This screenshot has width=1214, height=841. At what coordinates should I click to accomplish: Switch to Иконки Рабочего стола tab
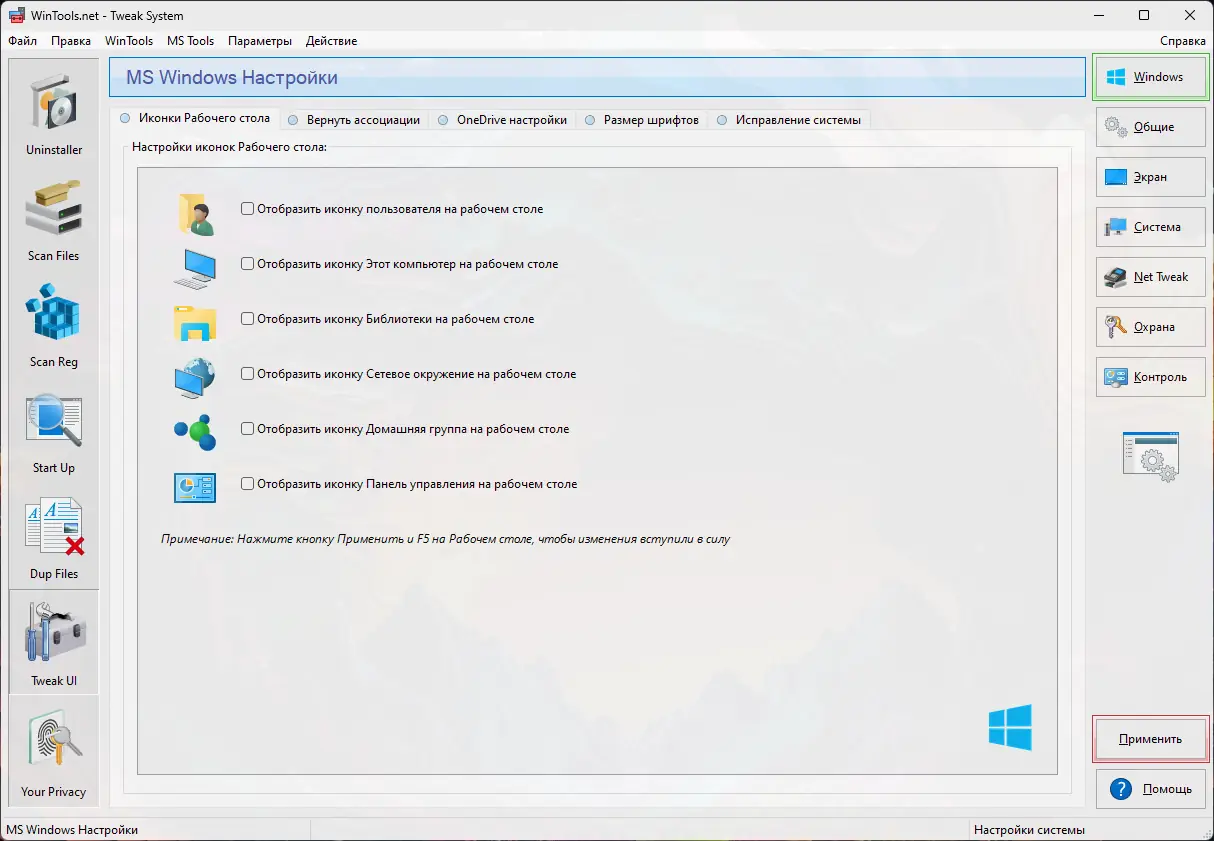[x=195, y=118]
